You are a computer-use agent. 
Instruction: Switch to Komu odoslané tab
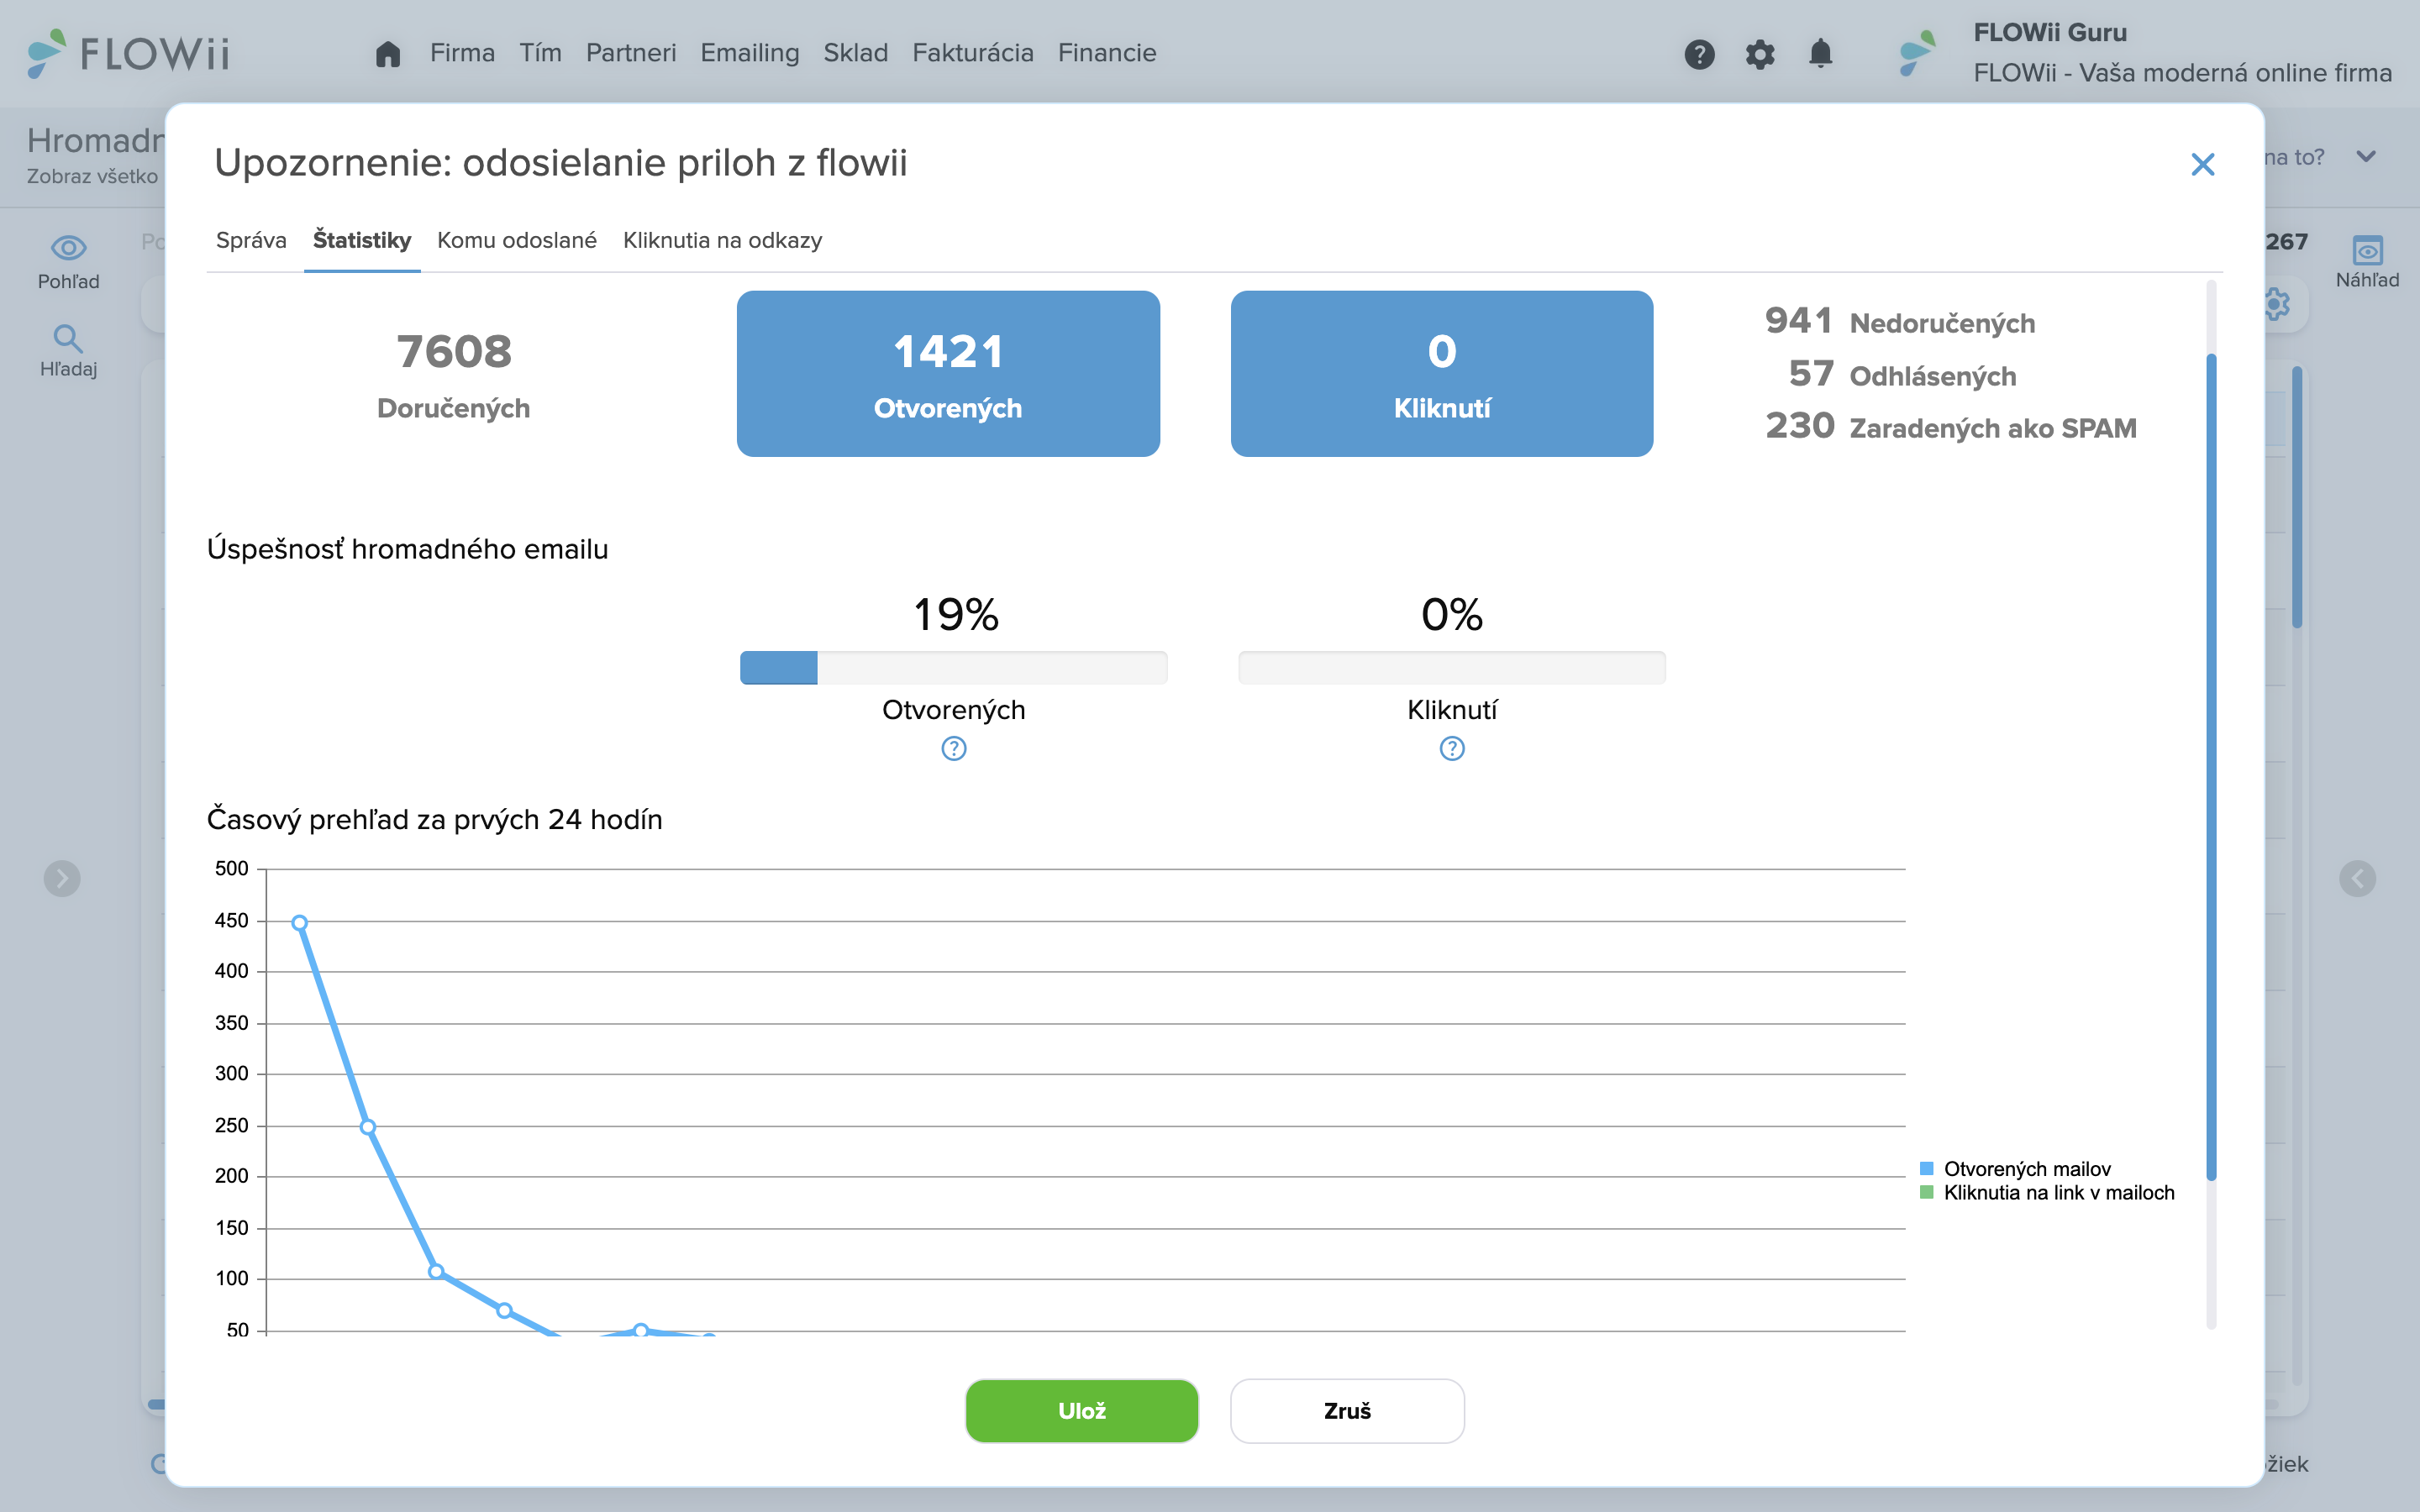(x=517, y=240)
